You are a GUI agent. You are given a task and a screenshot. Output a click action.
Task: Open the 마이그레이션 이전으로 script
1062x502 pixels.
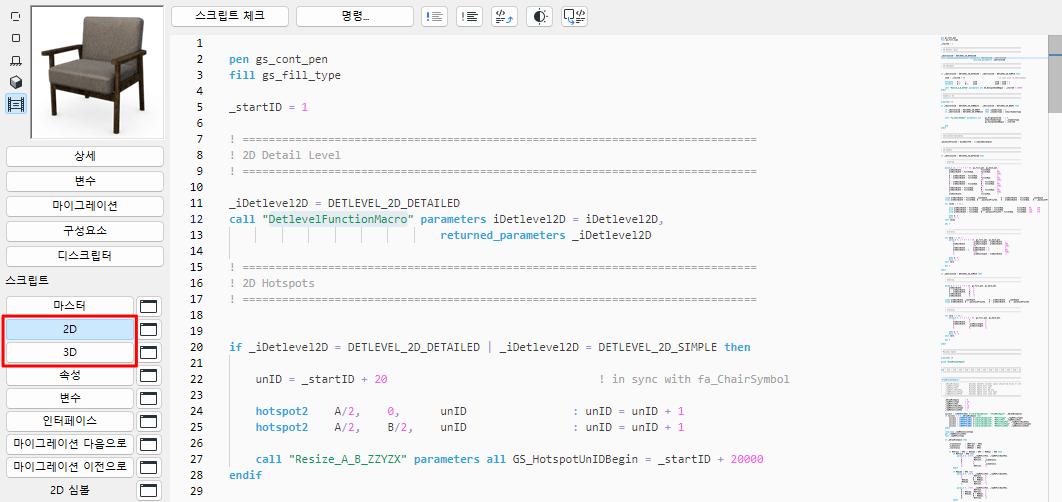coord(70,467)
